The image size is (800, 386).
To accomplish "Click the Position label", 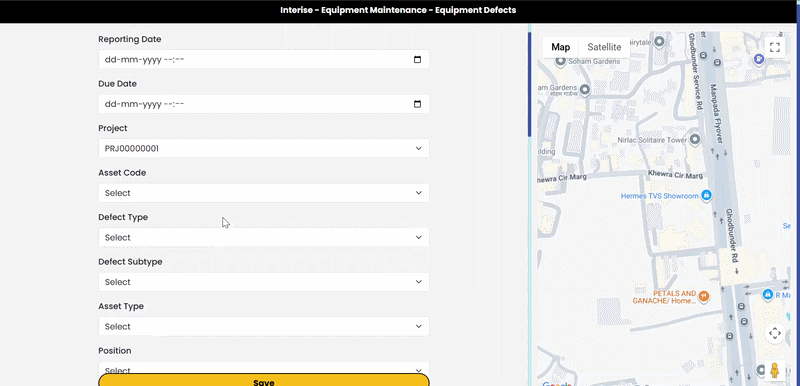I will click(115, 351).
